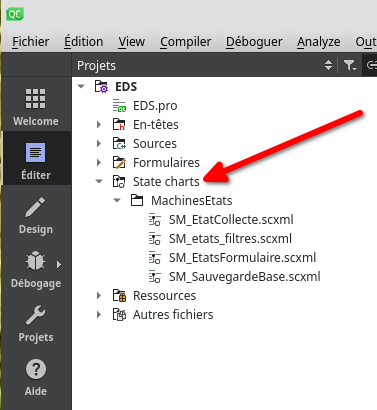Viewport: 377px width, 410px height.
Task: Click the State charts folder icon
Action: point(119,182)
